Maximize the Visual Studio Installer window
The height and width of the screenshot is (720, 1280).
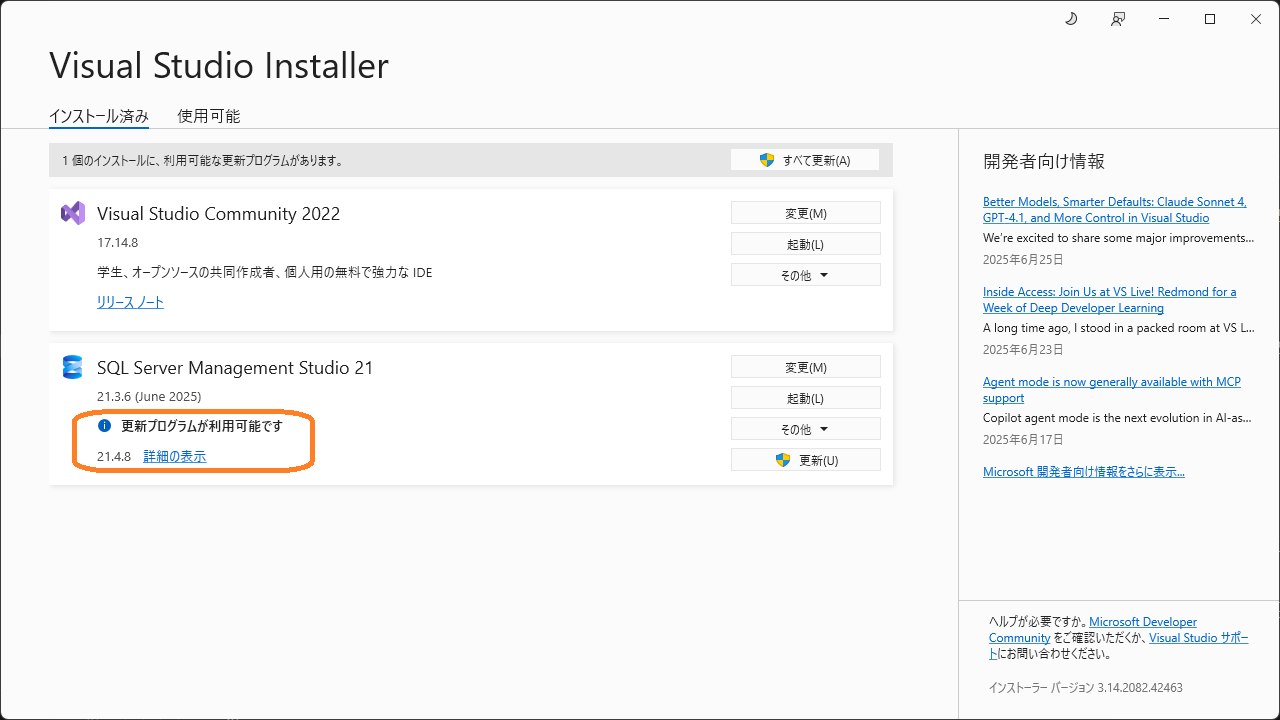pos(1210,19)
